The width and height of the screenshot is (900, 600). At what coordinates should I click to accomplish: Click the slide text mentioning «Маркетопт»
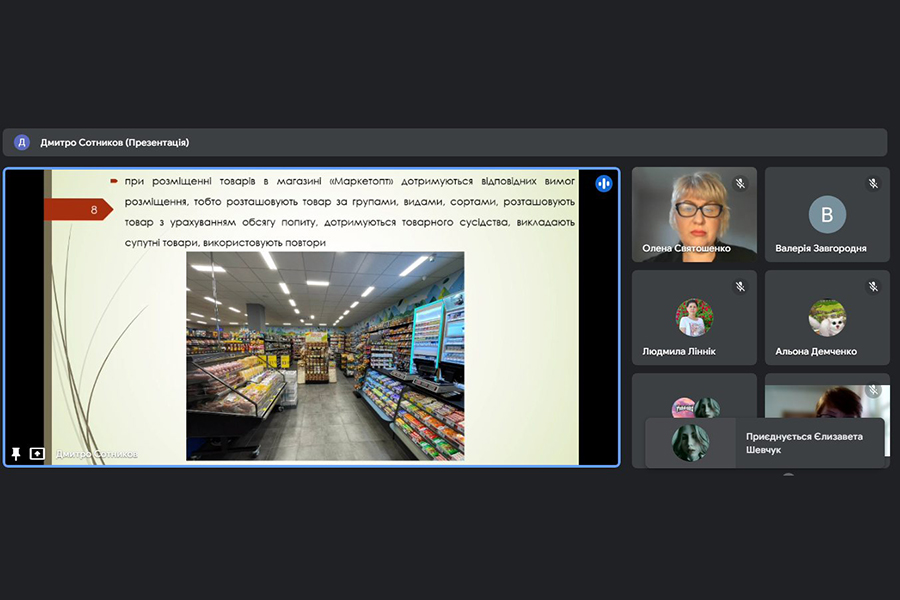point(350,212)
